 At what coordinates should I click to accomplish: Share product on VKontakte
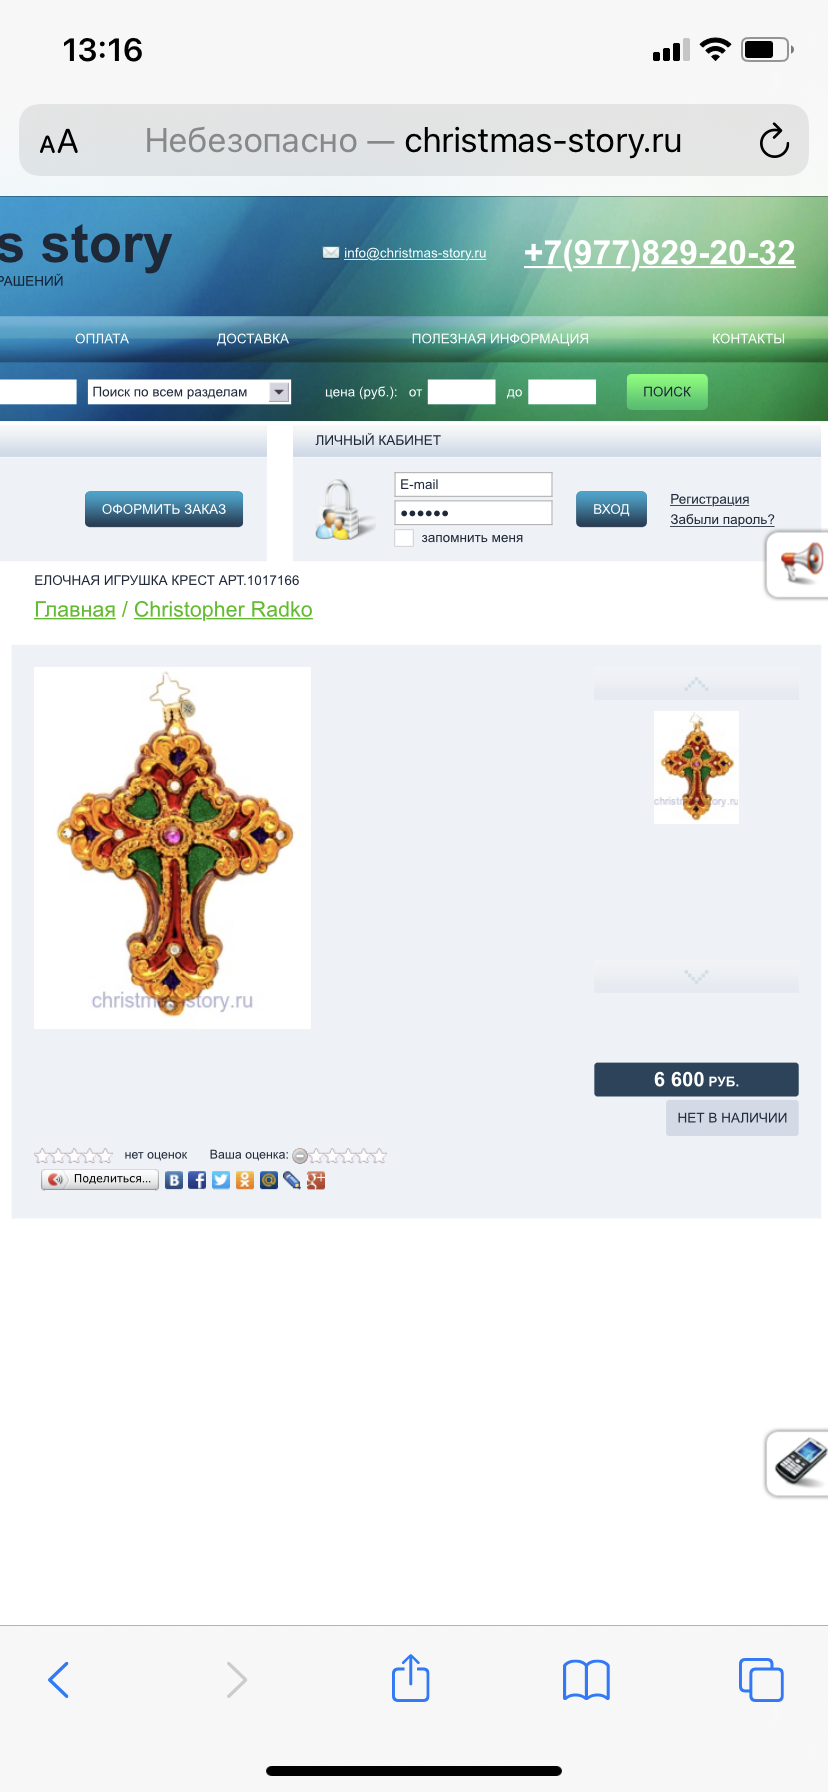point(174,1180)
